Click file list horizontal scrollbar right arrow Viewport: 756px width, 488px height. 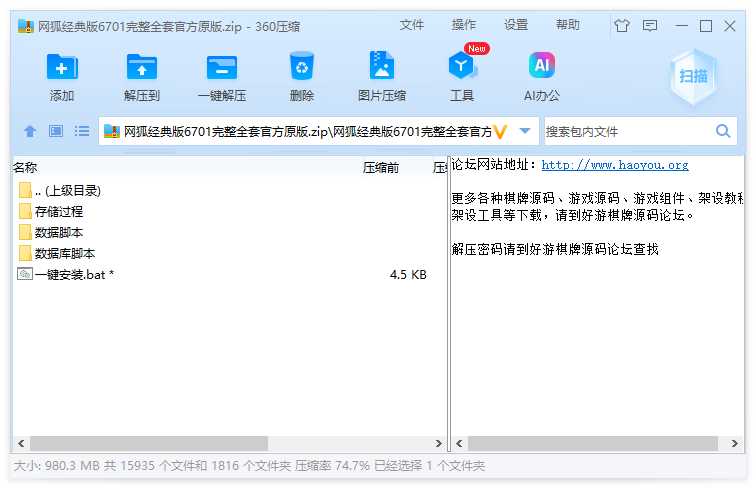[x=438, y=443]
